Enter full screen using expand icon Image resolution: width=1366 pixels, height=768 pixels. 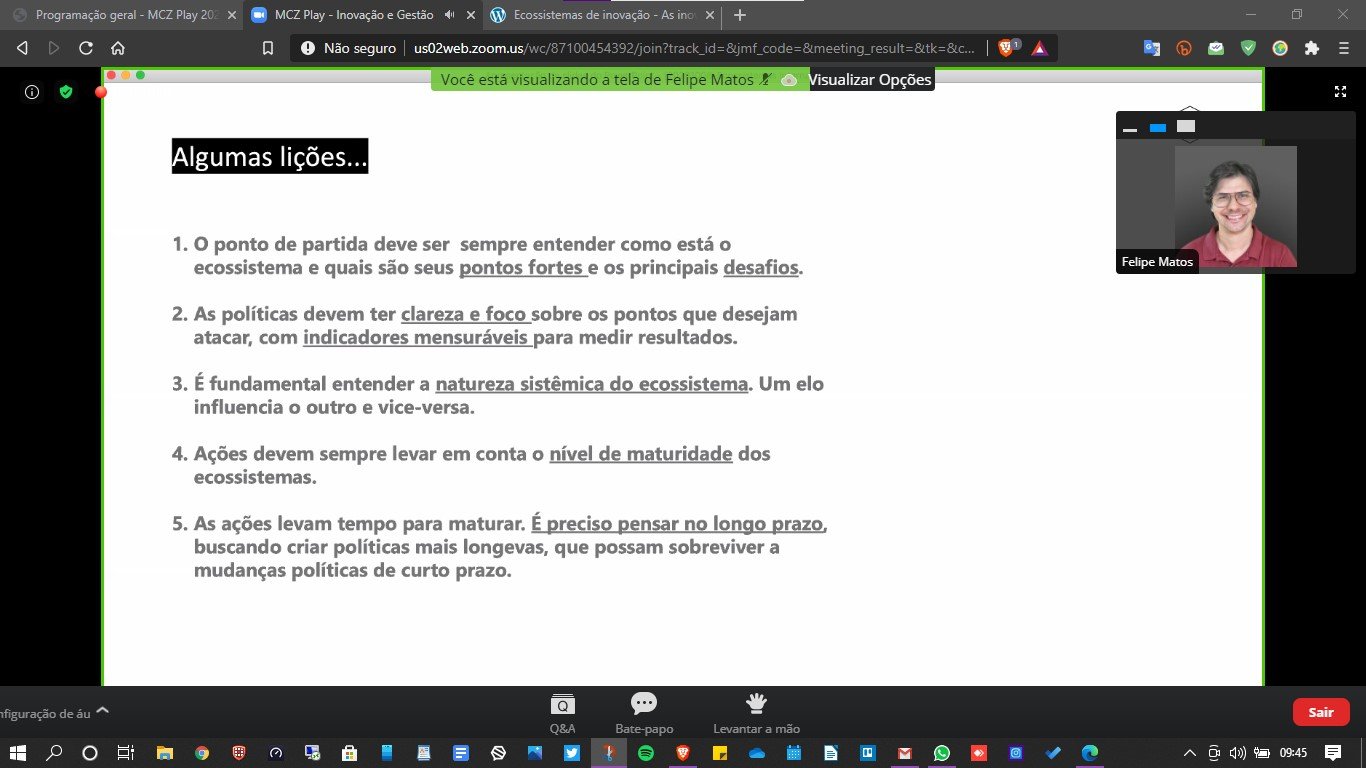[x=1340, y=92]
